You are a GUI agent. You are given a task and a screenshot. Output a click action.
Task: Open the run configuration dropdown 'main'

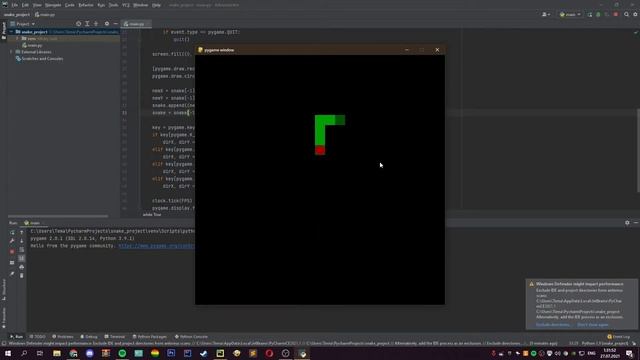pyautogui.click(x=570, y=15)
